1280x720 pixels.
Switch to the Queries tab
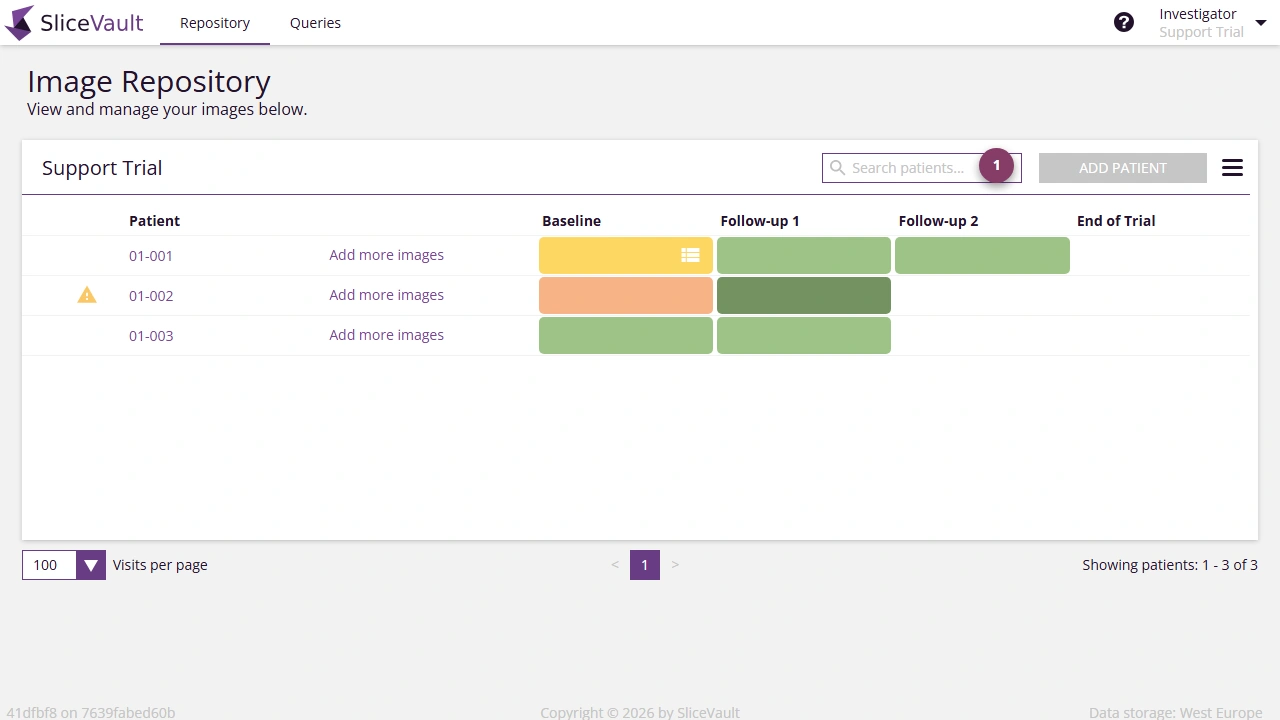click(x=315, y=22)
